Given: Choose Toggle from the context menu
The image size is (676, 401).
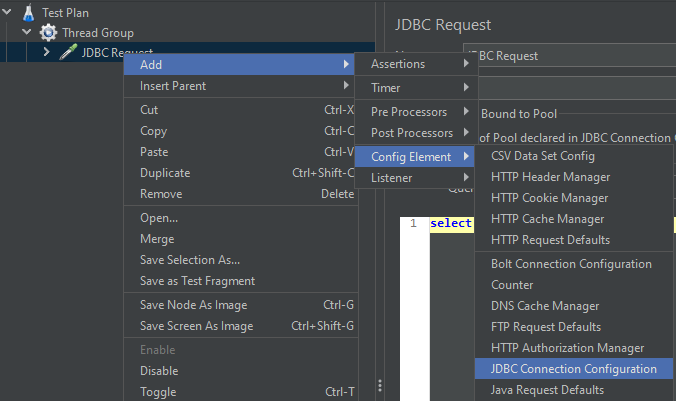Looking at the screenshot, I should coord(241,392).
